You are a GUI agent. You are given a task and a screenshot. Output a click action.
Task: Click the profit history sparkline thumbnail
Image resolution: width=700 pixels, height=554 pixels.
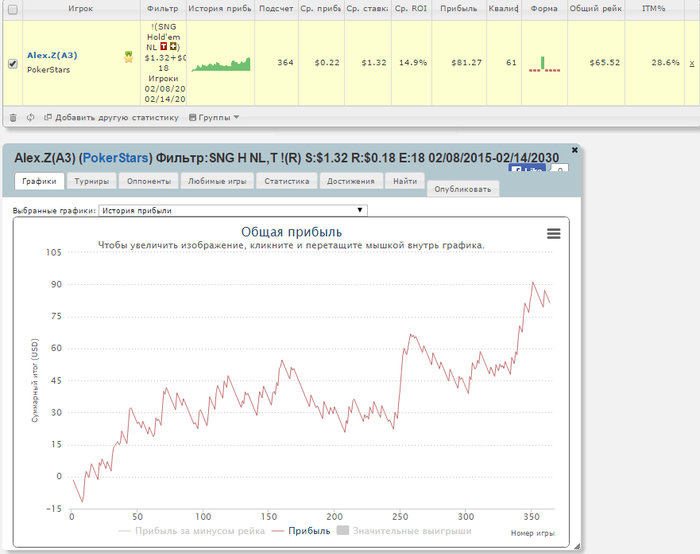coord(222,66)
